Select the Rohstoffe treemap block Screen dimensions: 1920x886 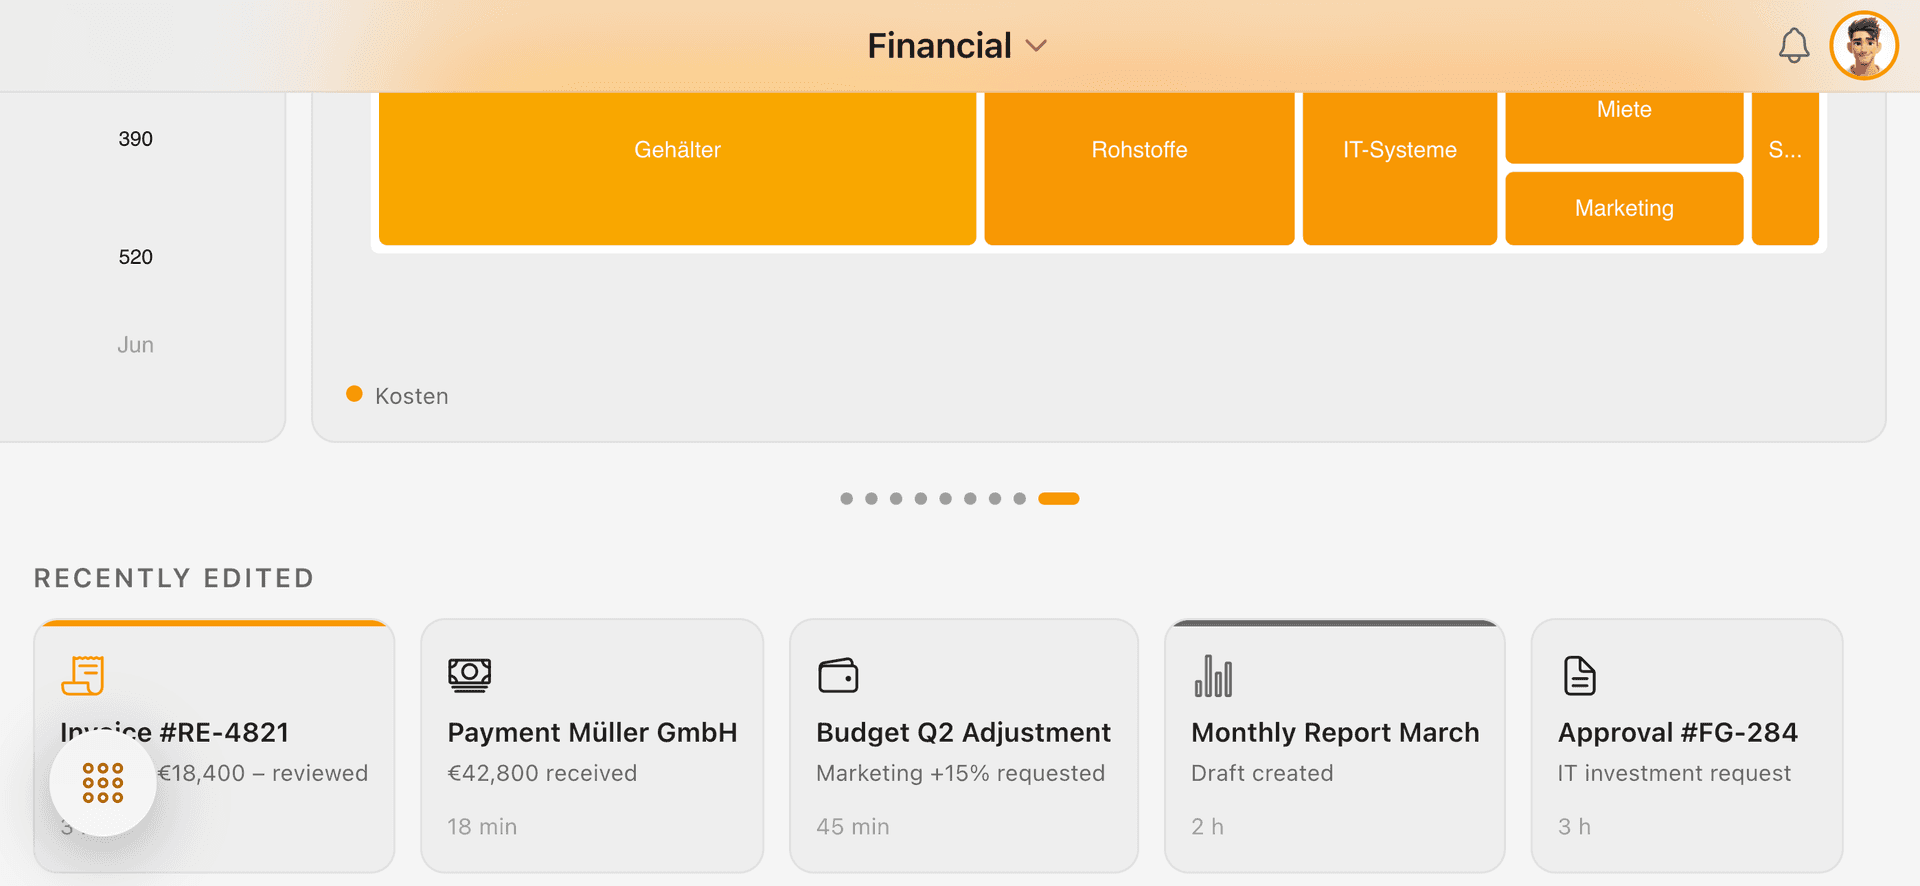pyautogui.click(x=1139, y=168)
